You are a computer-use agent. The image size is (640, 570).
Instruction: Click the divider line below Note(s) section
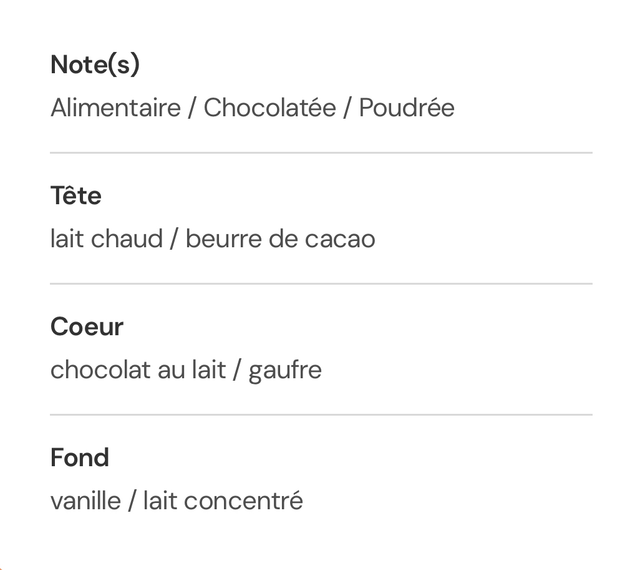[x=321, y=153]
